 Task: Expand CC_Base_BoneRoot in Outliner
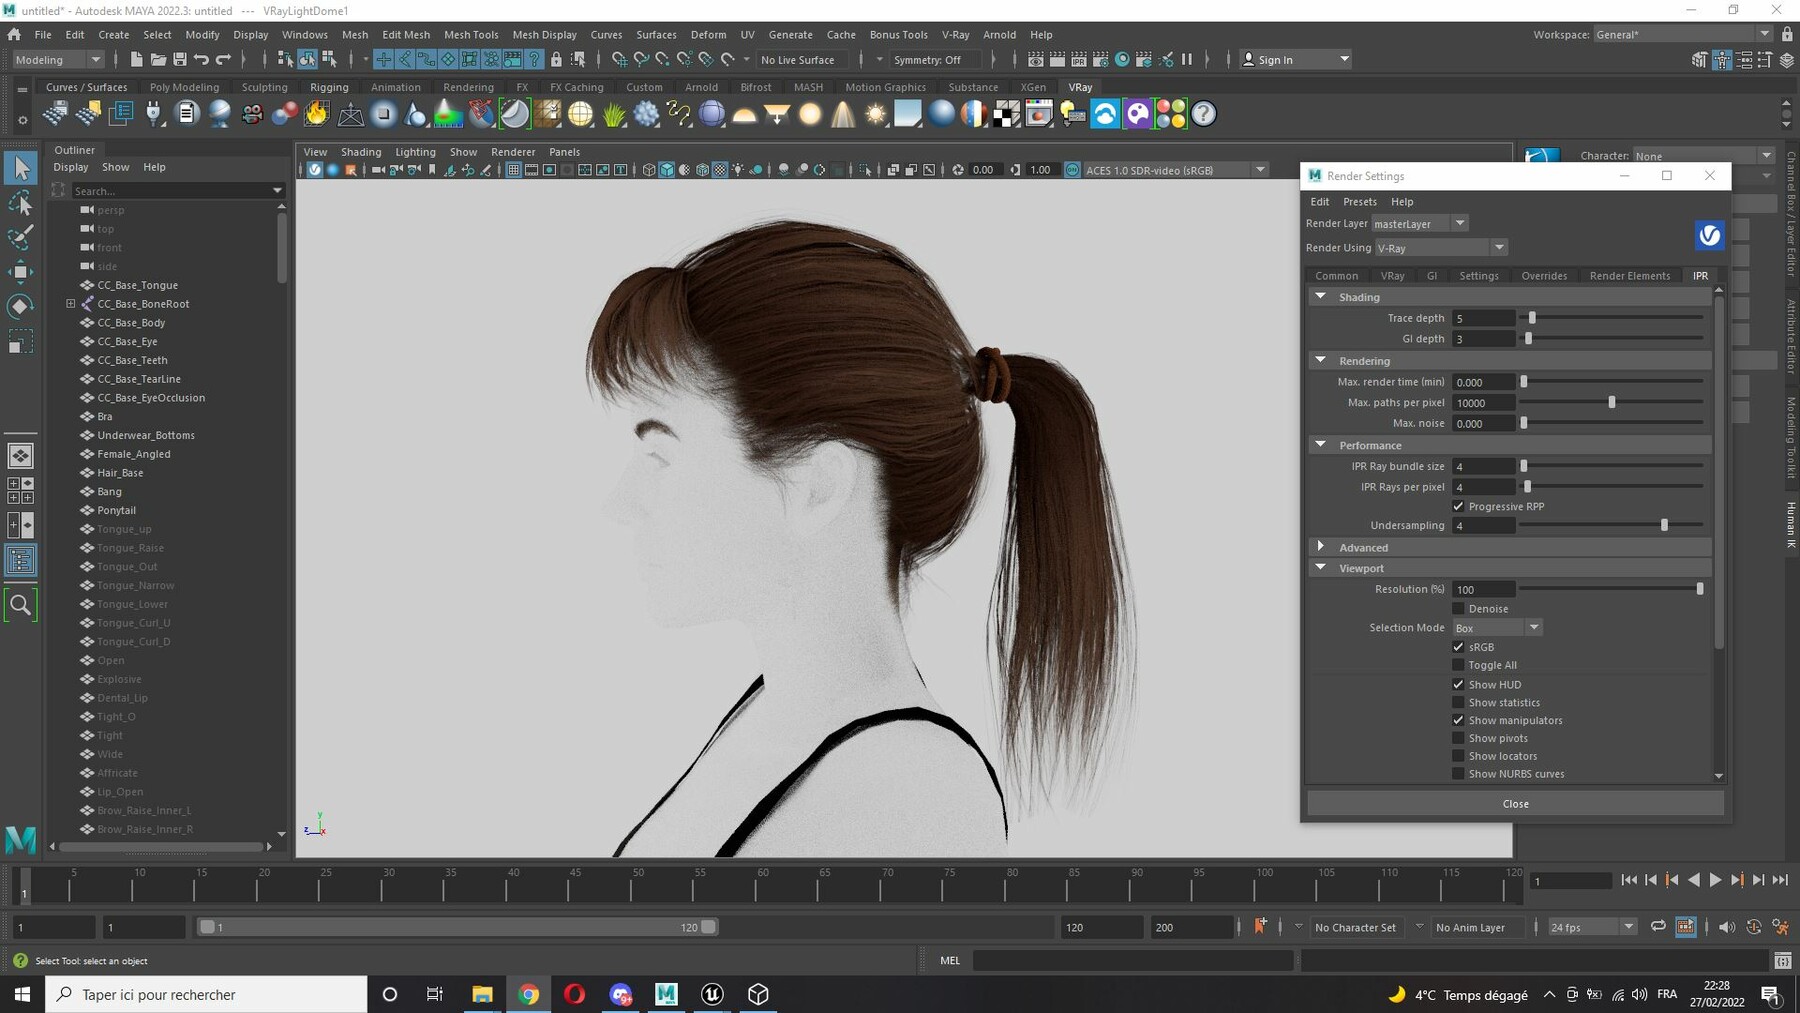click(71, 303)
